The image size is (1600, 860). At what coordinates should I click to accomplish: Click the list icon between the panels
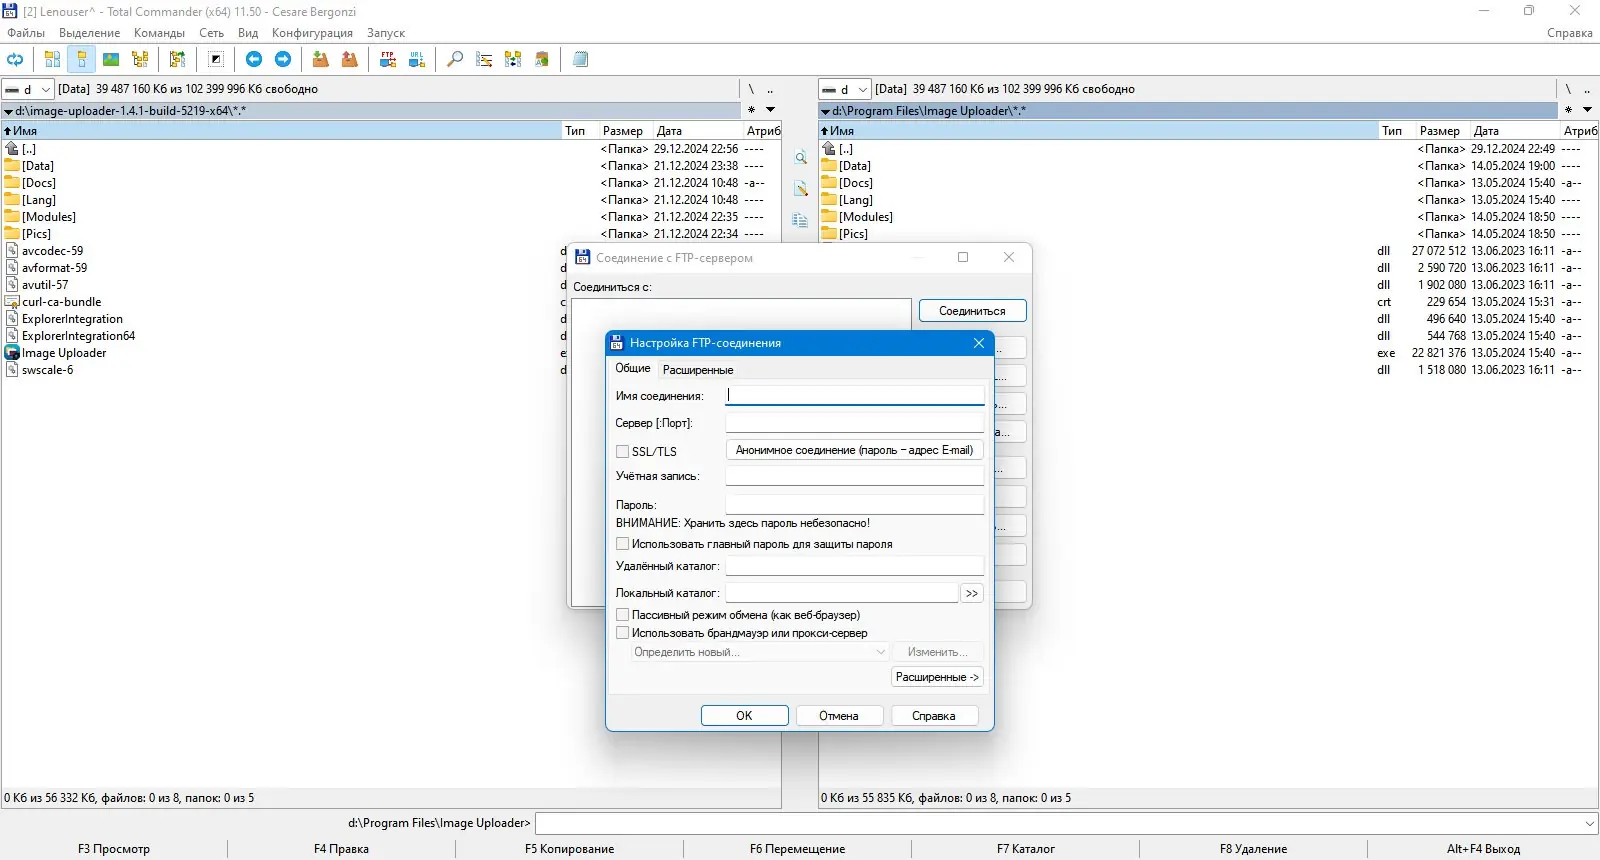[x=800, y=220]
